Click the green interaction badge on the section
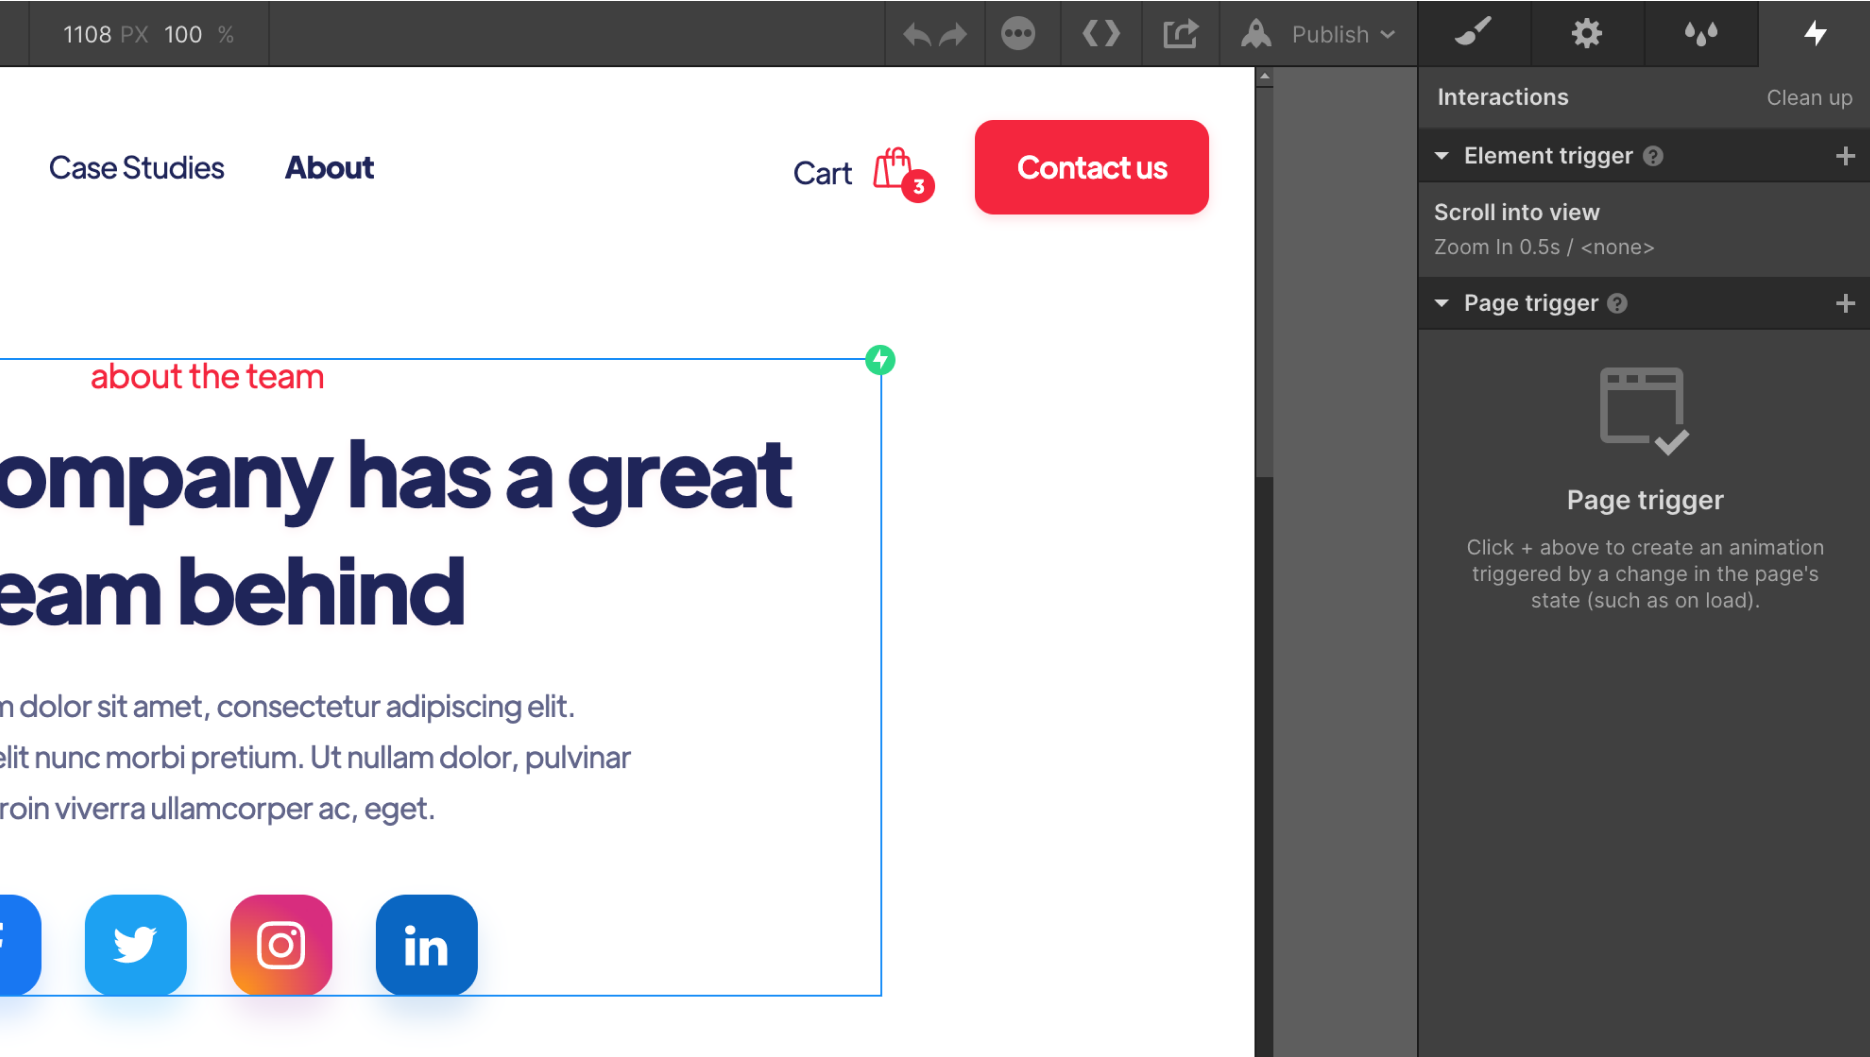1870x1057 pixels. pyautogui.click(x=880, y=360)
